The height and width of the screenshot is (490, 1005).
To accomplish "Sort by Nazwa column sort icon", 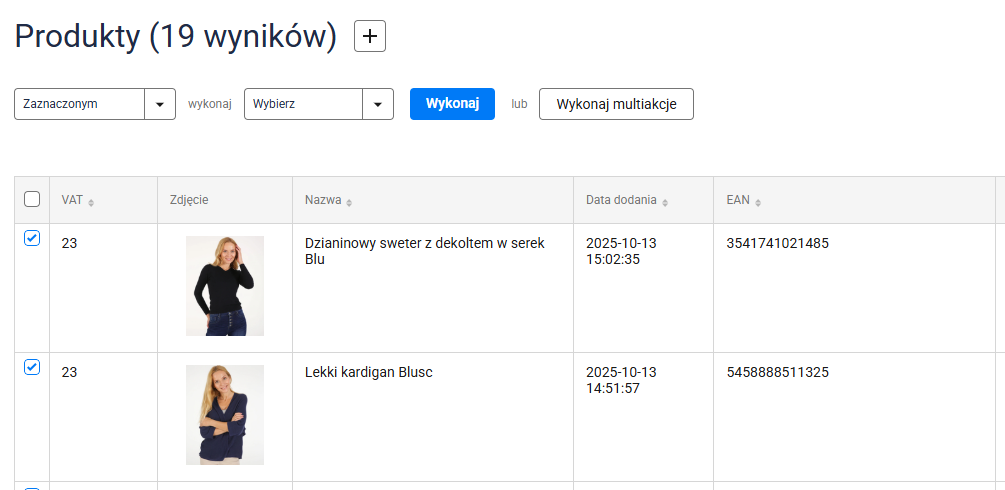I will 349,202.
